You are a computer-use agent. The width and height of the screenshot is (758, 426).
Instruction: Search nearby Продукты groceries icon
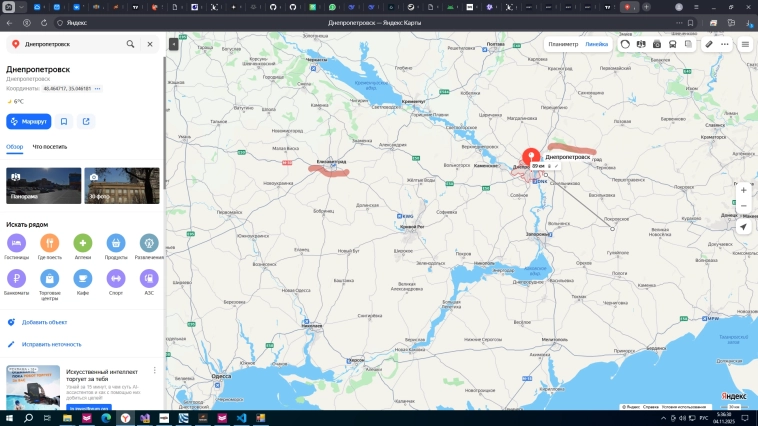click(x=116, y=243)
